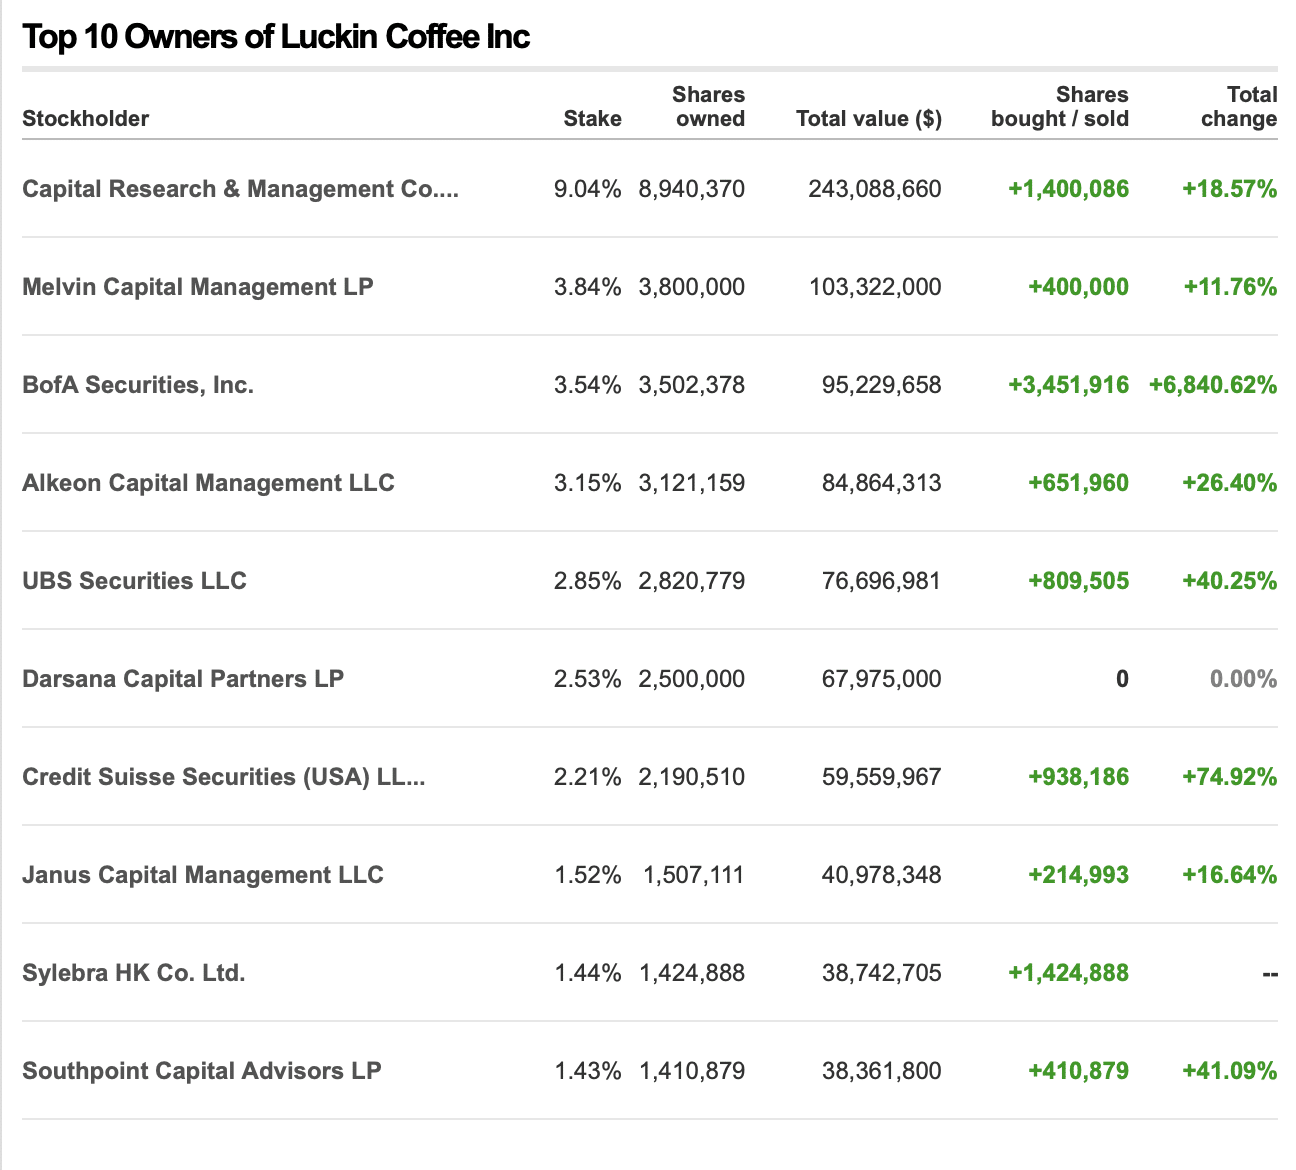Select the 9.04% stake value
This screenshot has height=1170, width=1296.
(588, 189)
